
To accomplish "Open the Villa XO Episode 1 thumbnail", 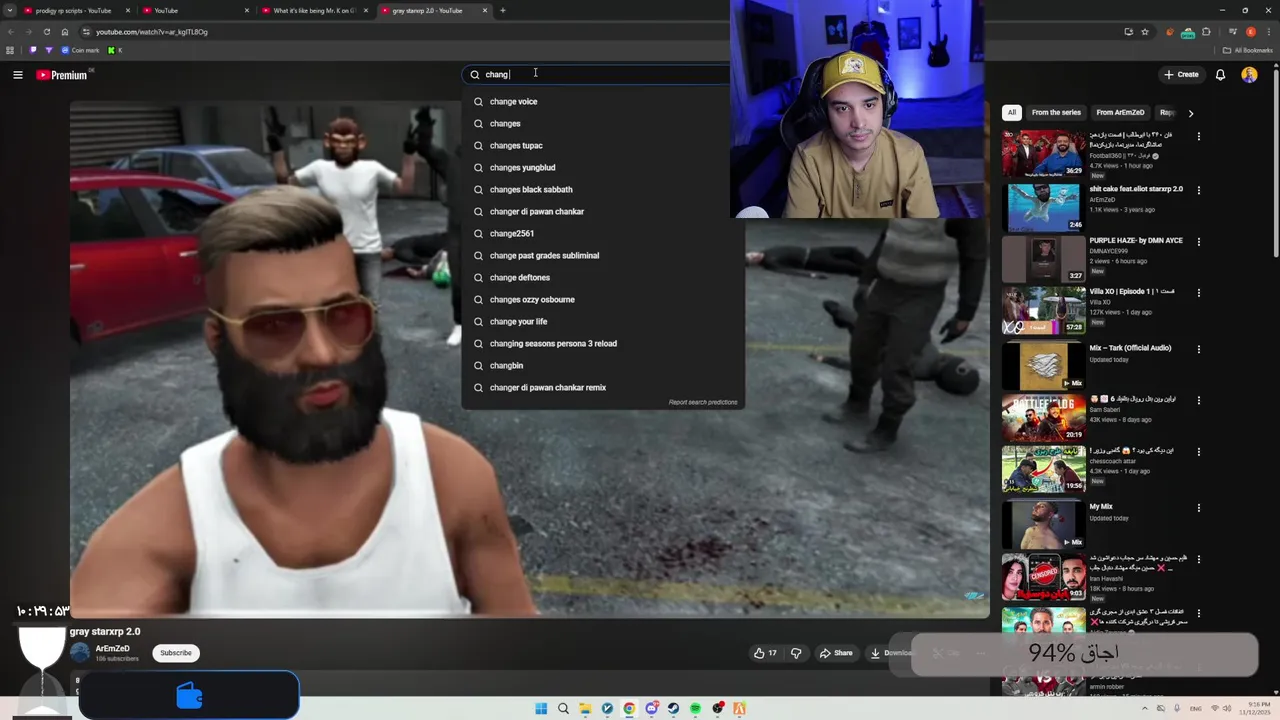I will [1043, 310].
